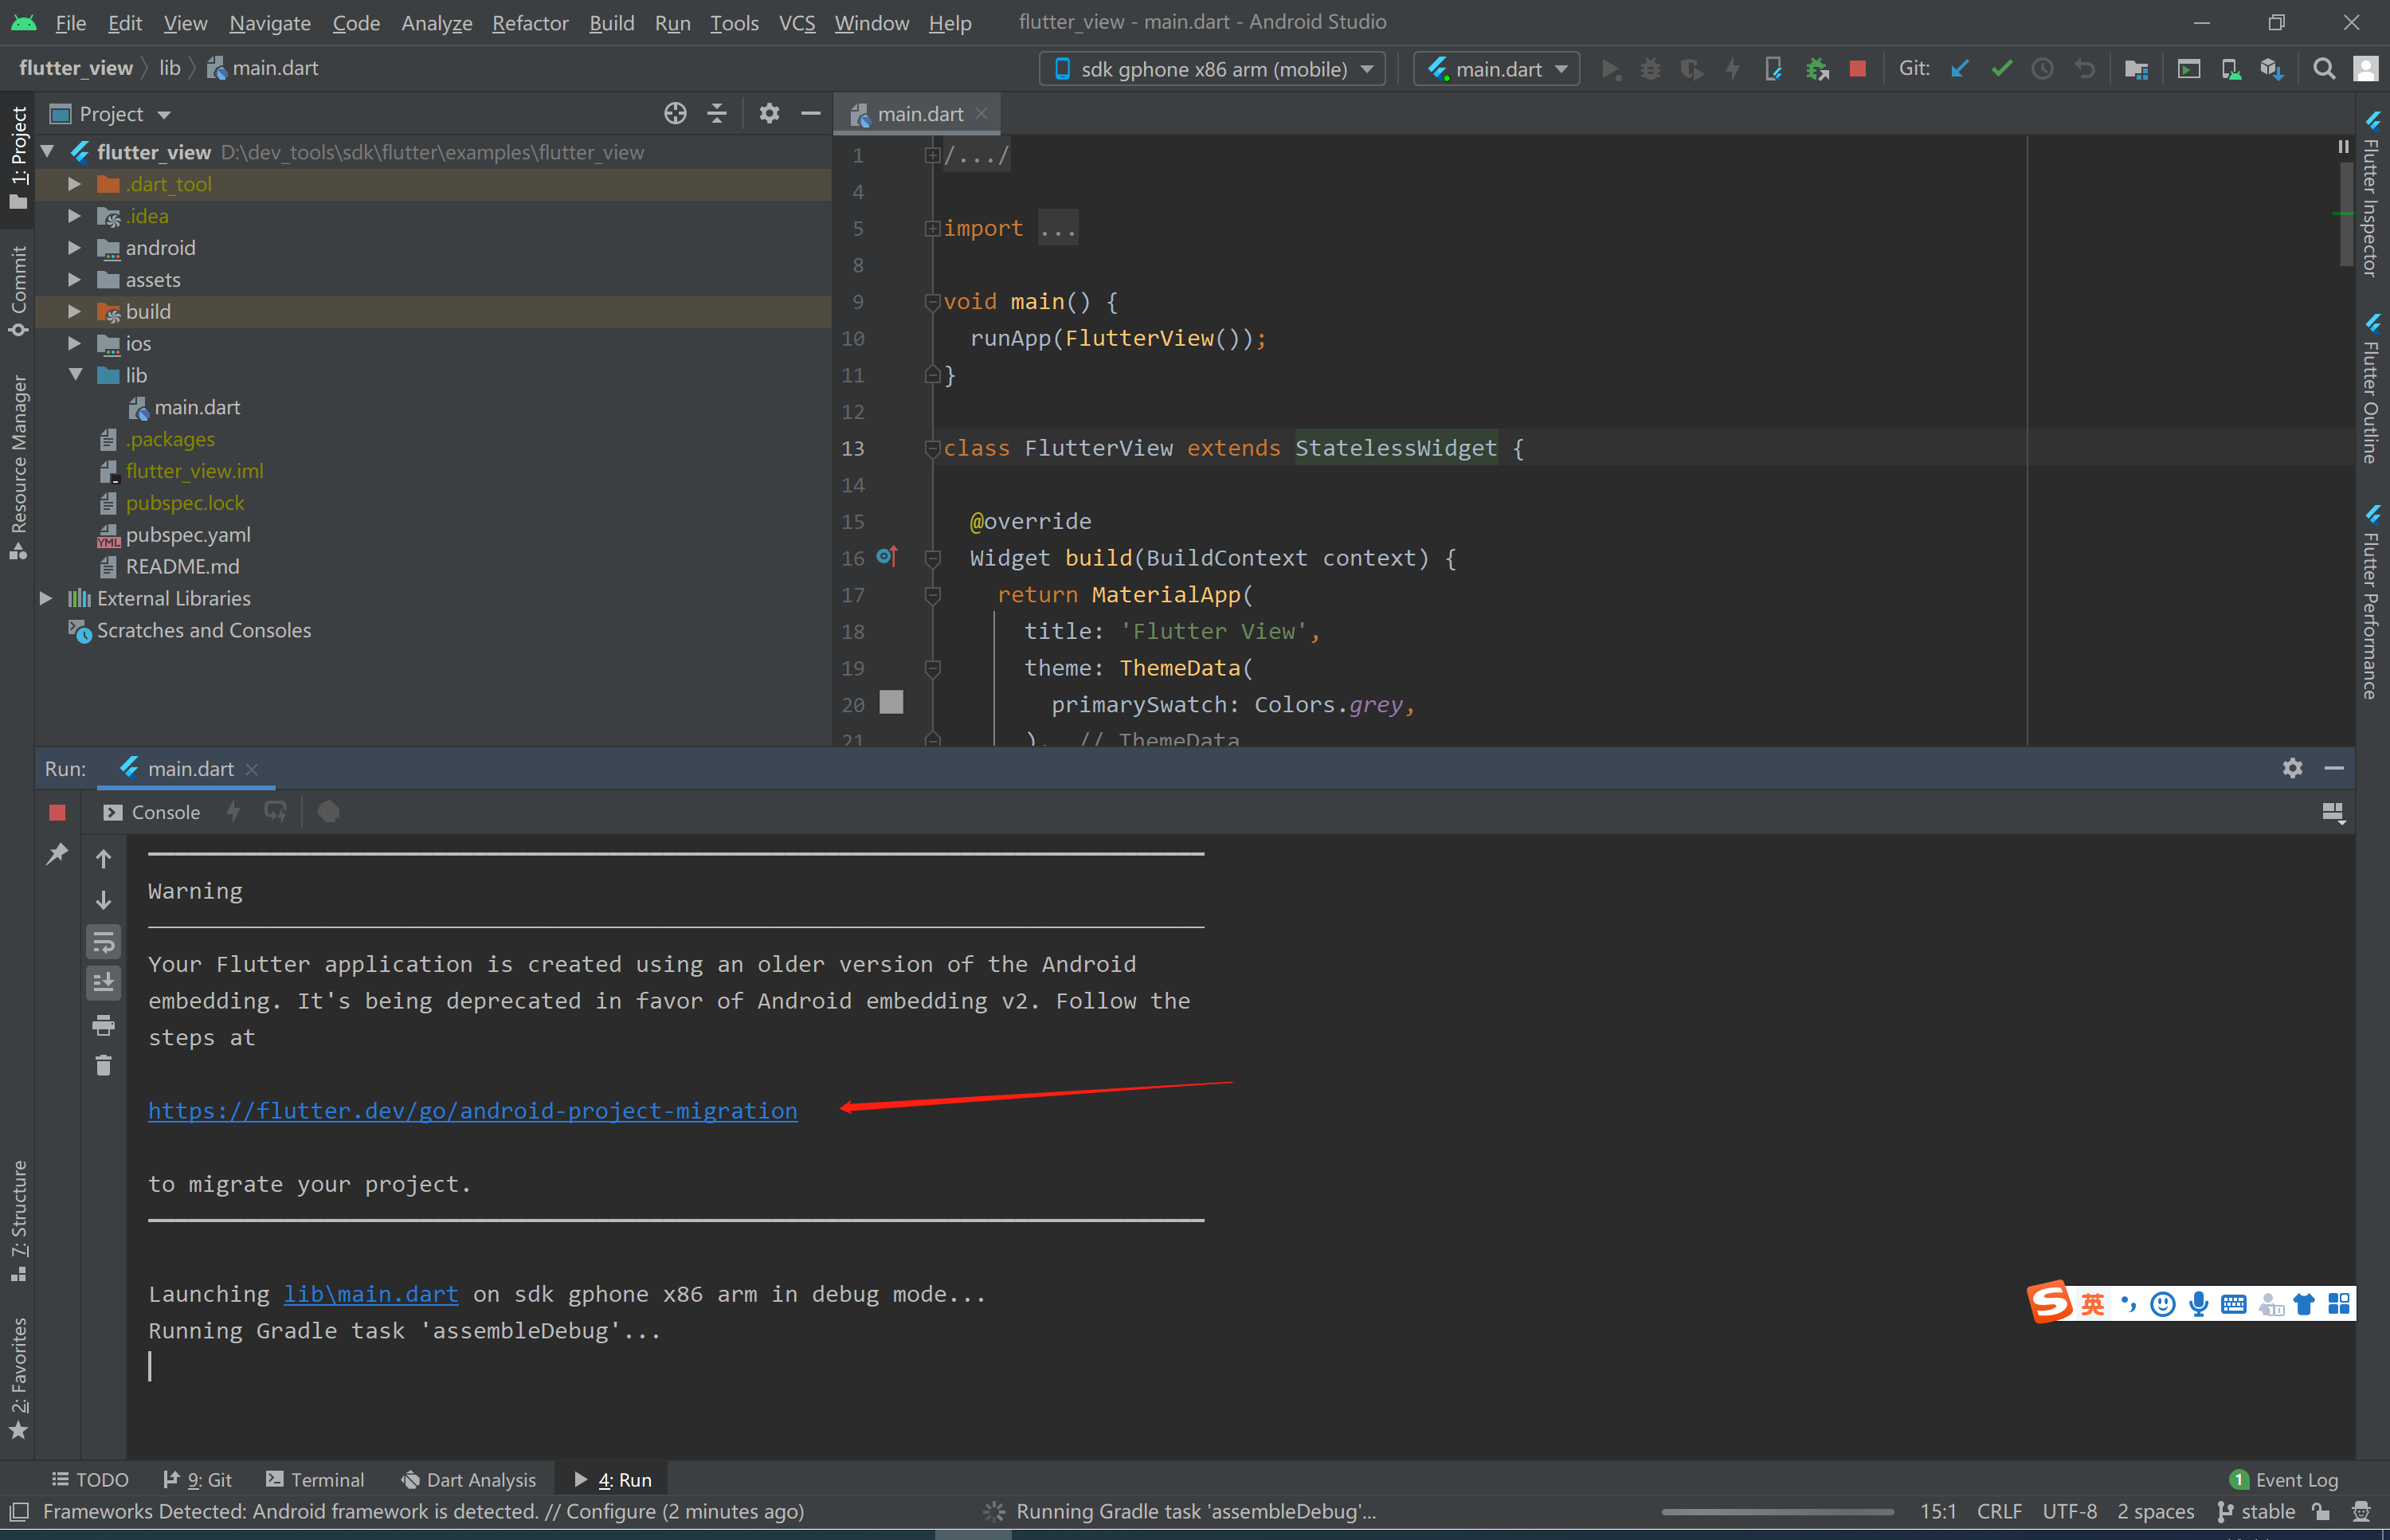Hide the Project panel with minus icon
2390x1540 pixels.
click(811, 114)
